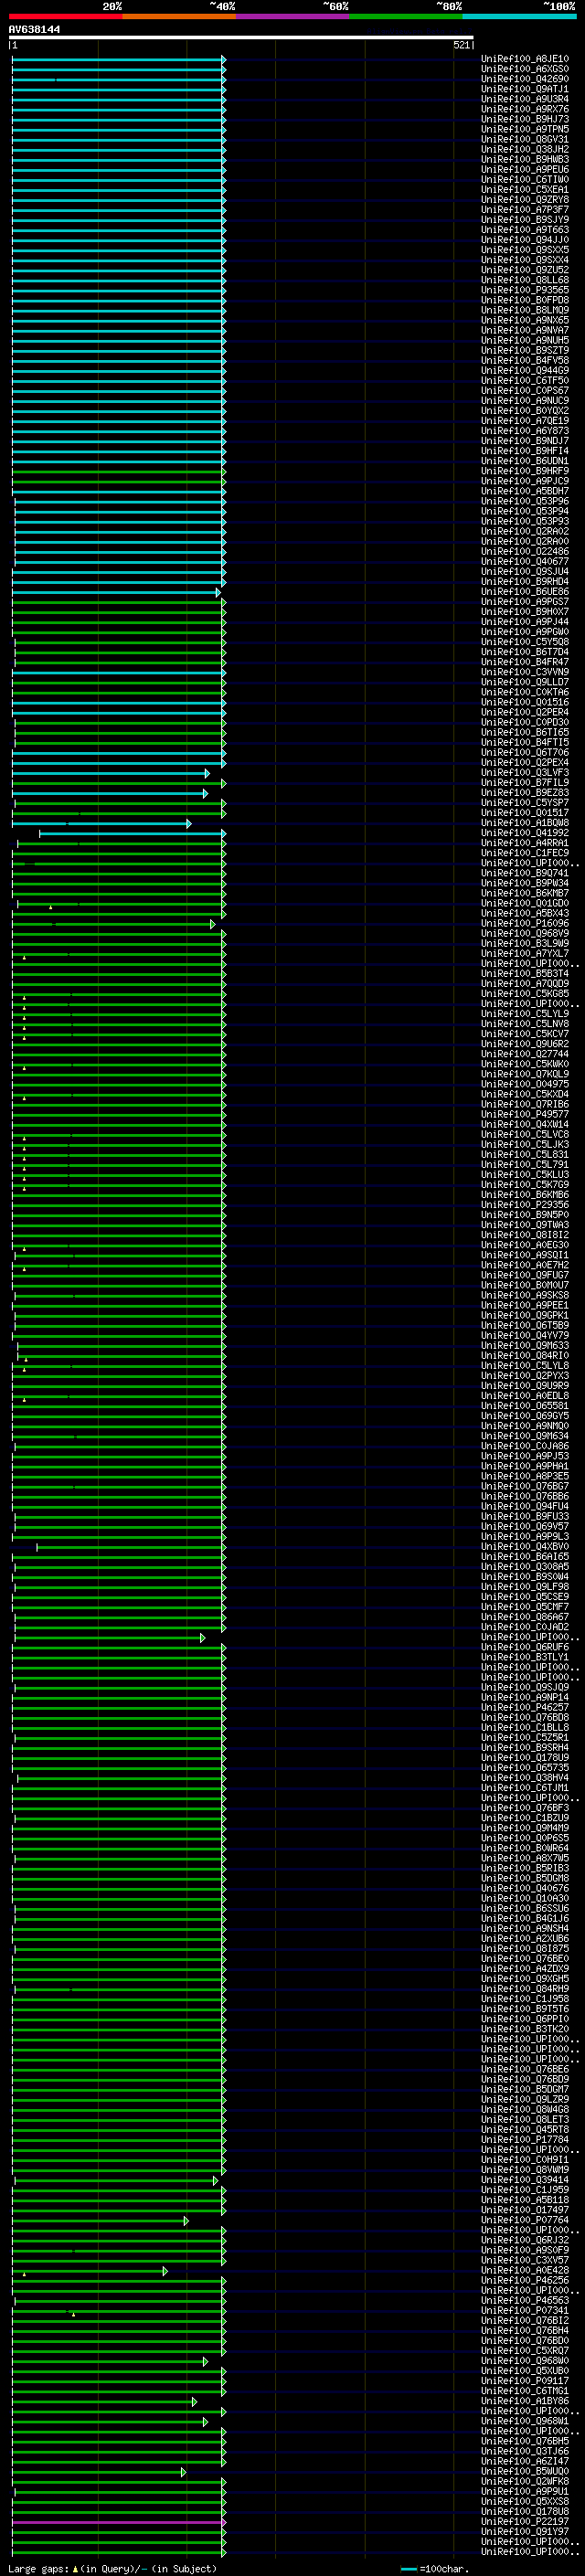Select the UniRef100_P22197 label

pyautogui.click(x=524, y=2522)
